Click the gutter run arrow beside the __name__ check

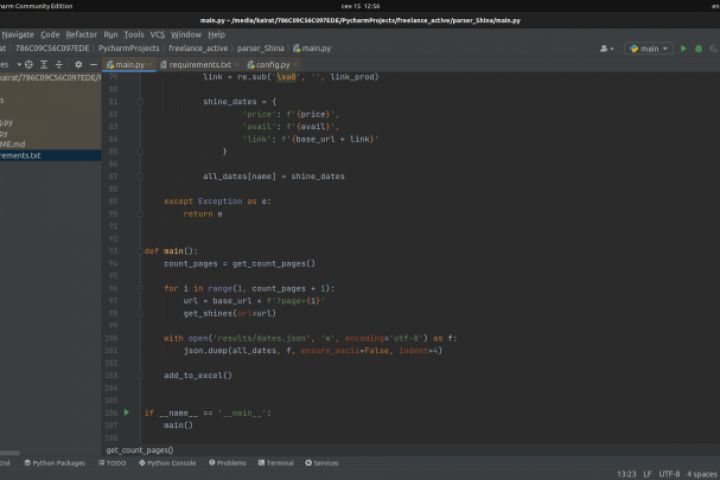126,412
